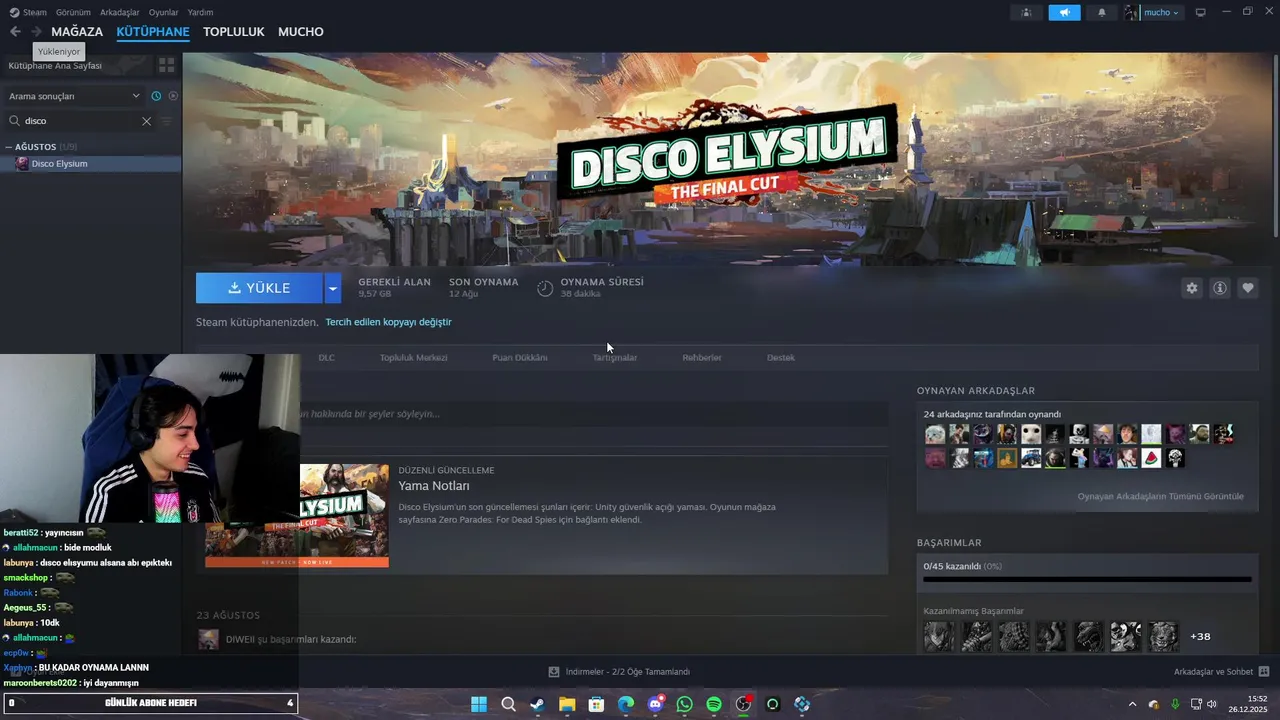Viewport: 1280px width, 720px height.
Task: Clear the disco search text
Action: 146,121
